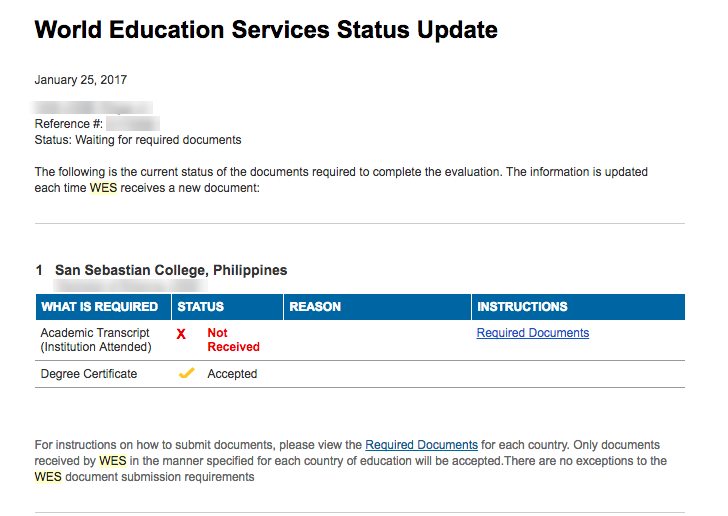Click the yellow checkmark beside Accepted
The height and width of the screenshot is (516, 728).
point(186,374)
